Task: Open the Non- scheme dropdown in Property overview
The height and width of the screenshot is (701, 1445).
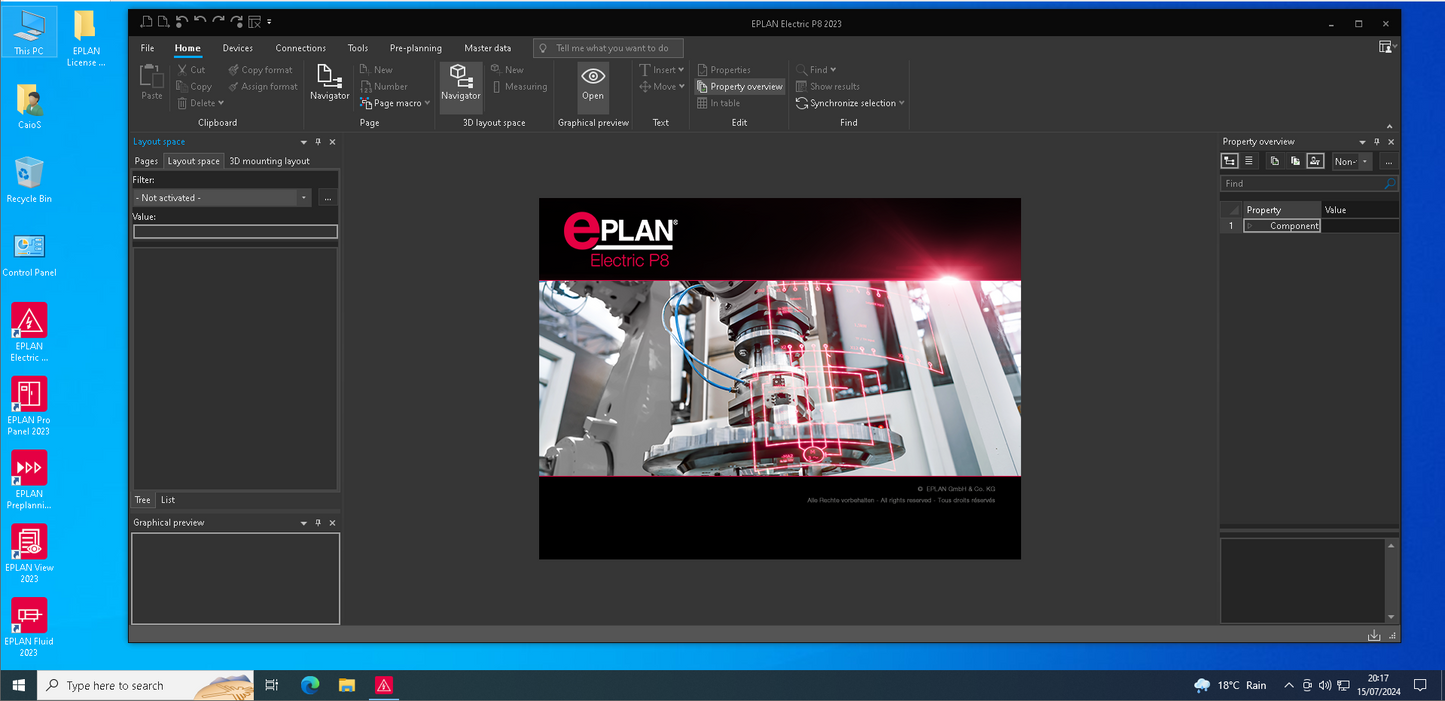Action: [1365, 161]
